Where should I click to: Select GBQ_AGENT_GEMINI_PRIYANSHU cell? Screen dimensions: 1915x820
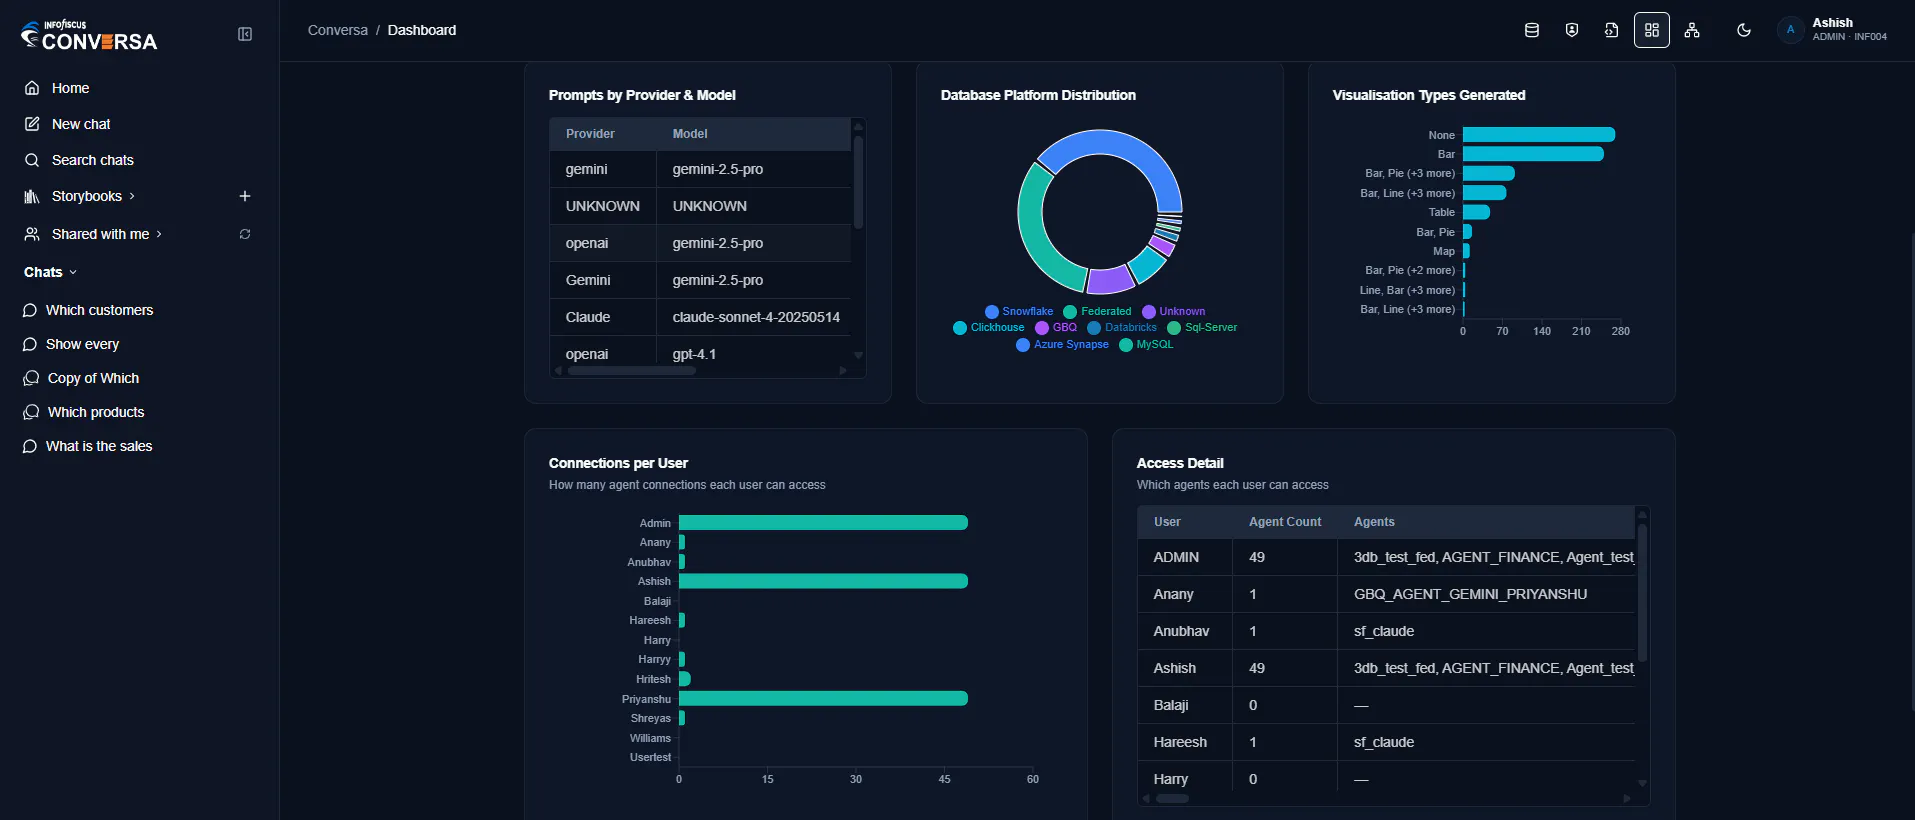click(1486, 594)
